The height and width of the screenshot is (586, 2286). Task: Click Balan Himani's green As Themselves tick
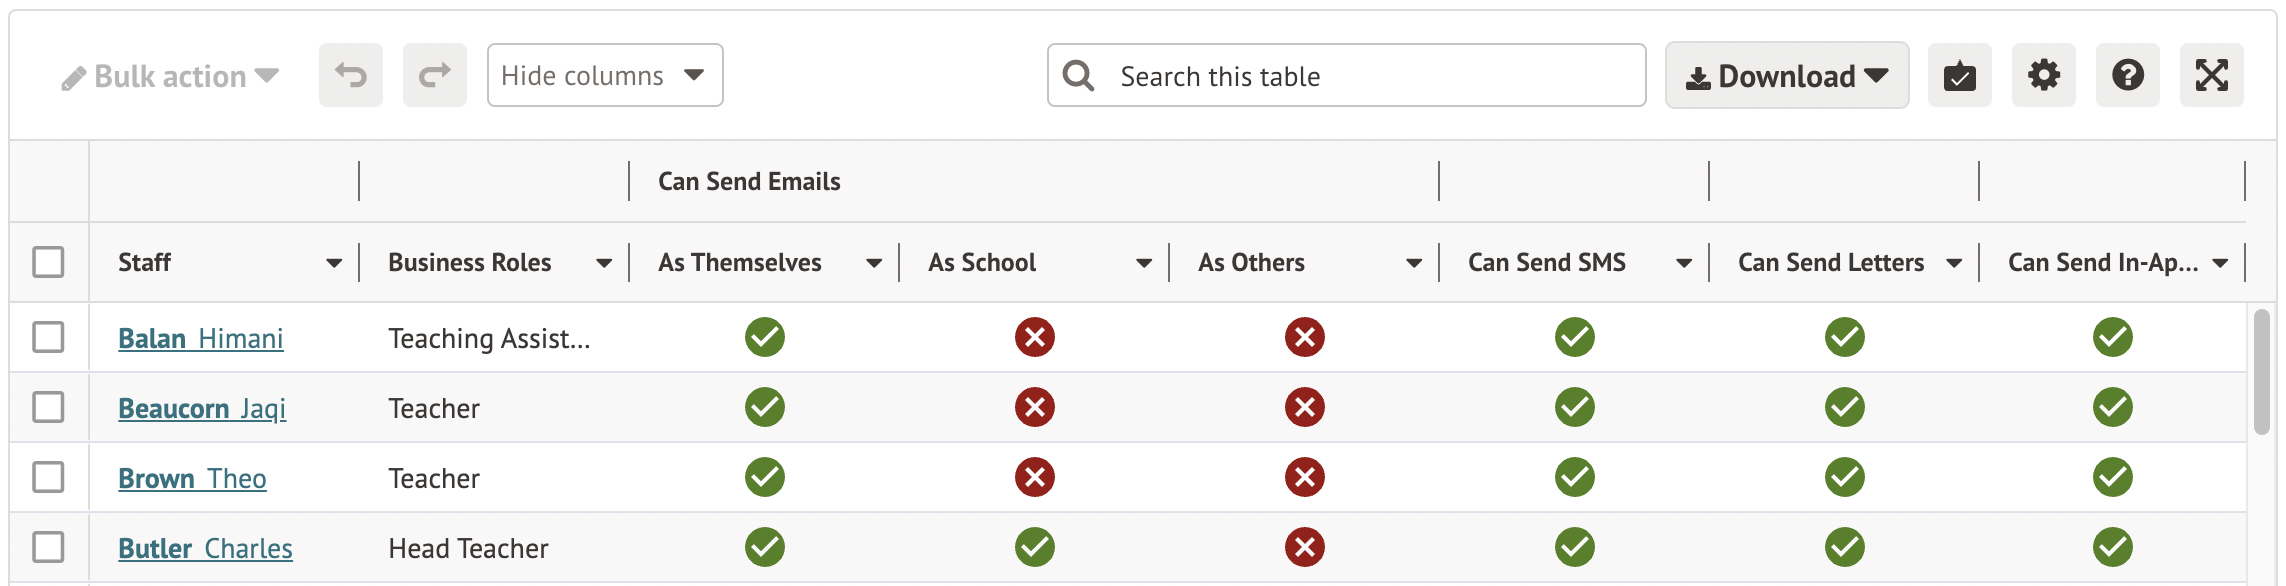[764, 337]
